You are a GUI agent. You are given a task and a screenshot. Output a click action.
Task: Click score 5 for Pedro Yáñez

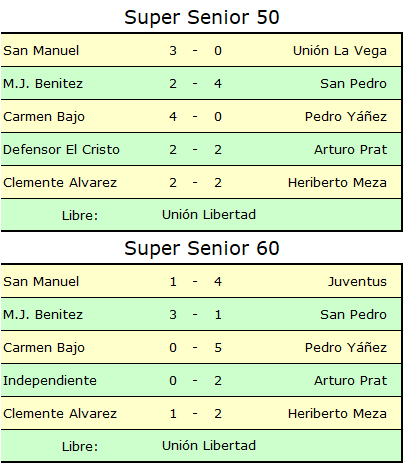pos(218,348)
